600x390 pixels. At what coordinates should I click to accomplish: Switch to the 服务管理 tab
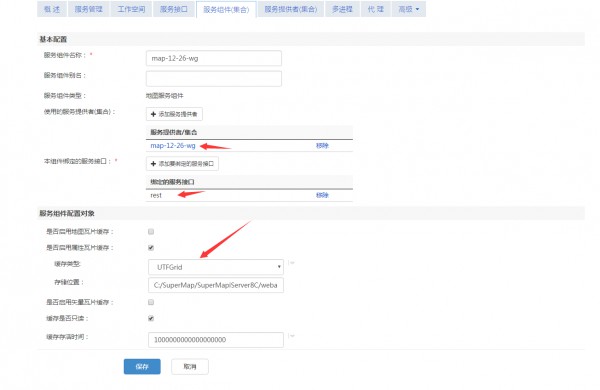88,9
